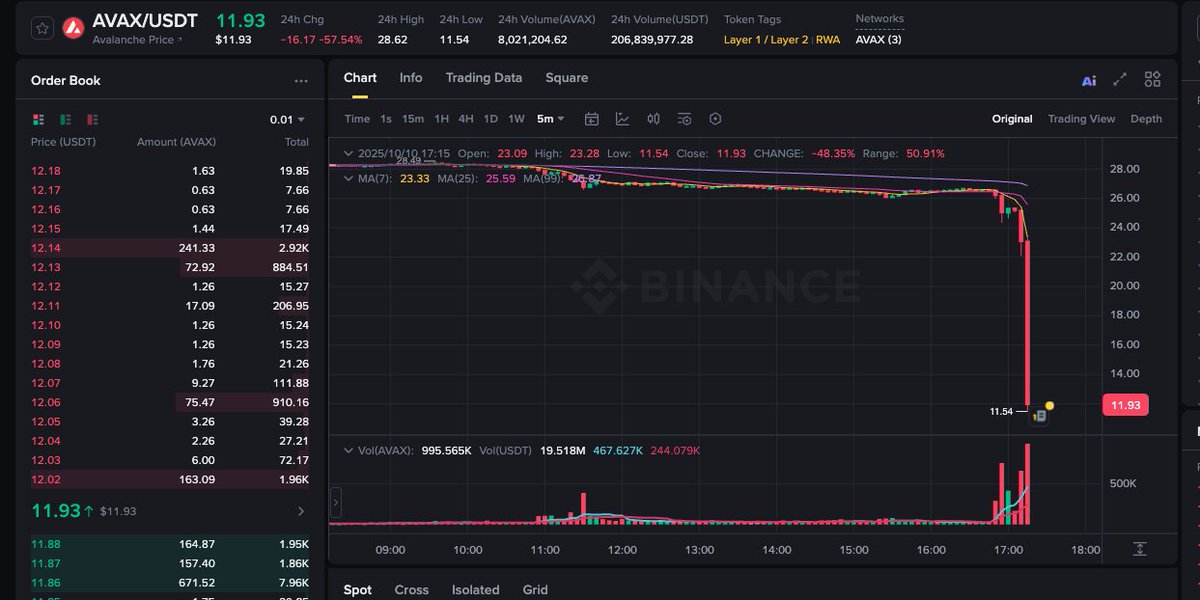Open the chart calendar date picker icon
This screenshot has width=1200, height=600.
591,119
